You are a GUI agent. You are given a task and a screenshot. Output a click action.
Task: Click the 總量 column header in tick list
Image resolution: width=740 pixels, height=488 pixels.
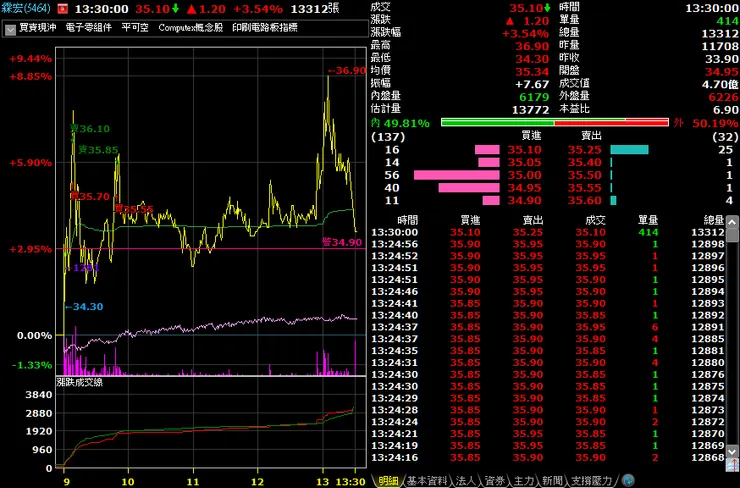[714, 220]
